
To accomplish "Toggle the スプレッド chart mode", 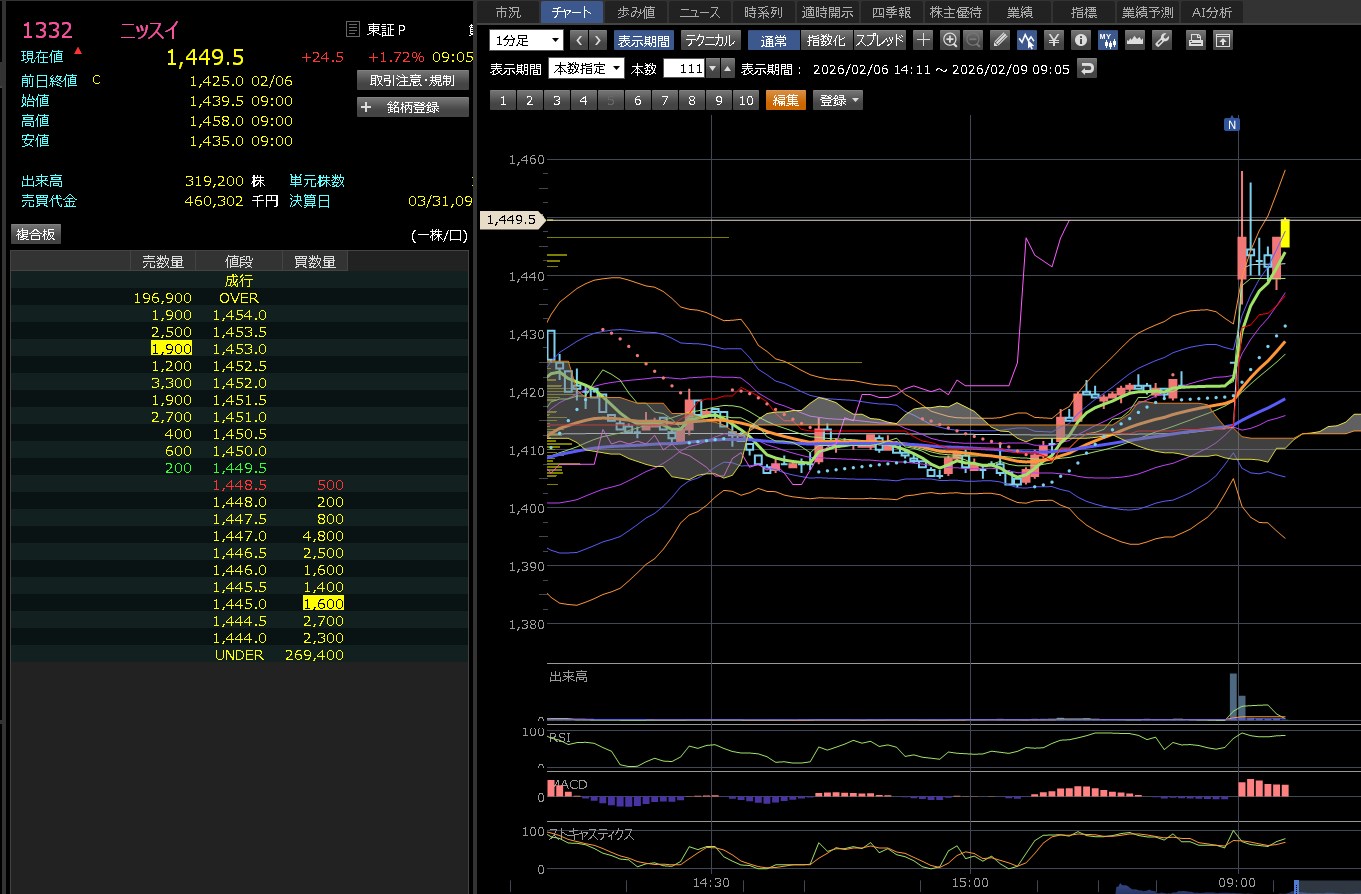I will tap(879, 41).
